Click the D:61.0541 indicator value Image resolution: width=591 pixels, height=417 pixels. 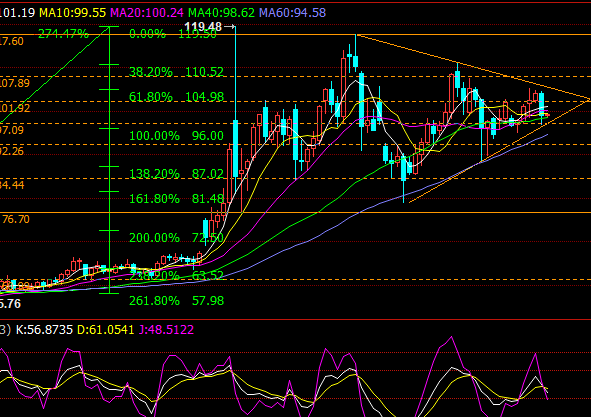(x=106, y=330)
